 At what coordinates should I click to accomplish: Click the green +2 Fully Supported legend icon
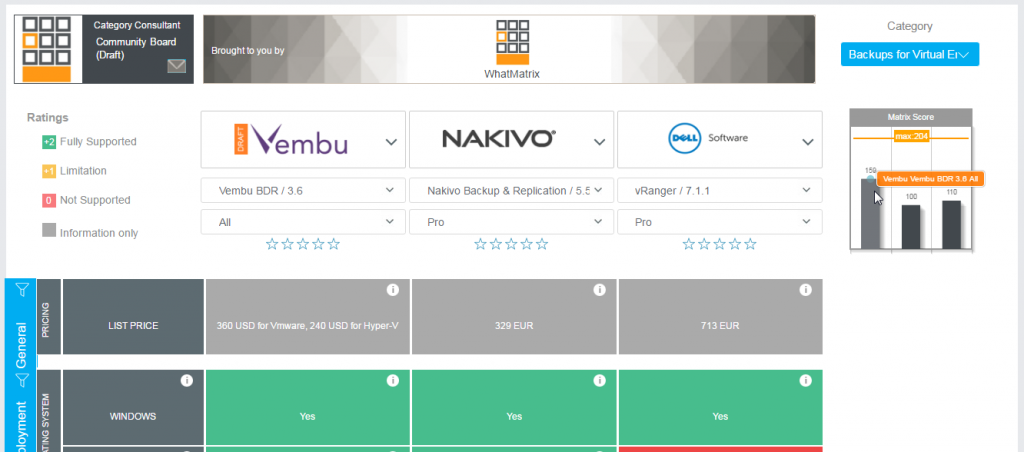[x=49, y=142]
